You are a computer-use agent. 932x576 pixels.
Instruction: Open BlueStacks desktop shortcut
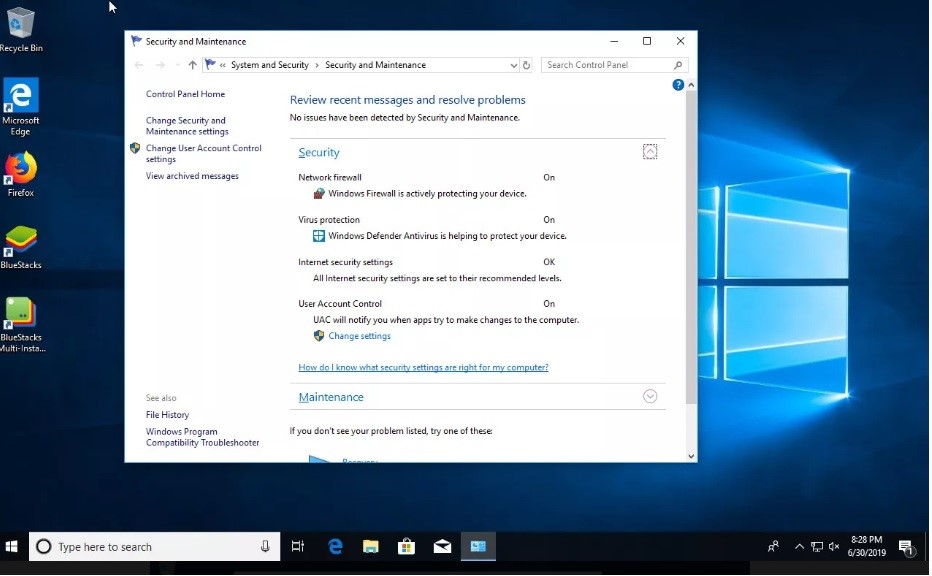click(x=20, y=245)
